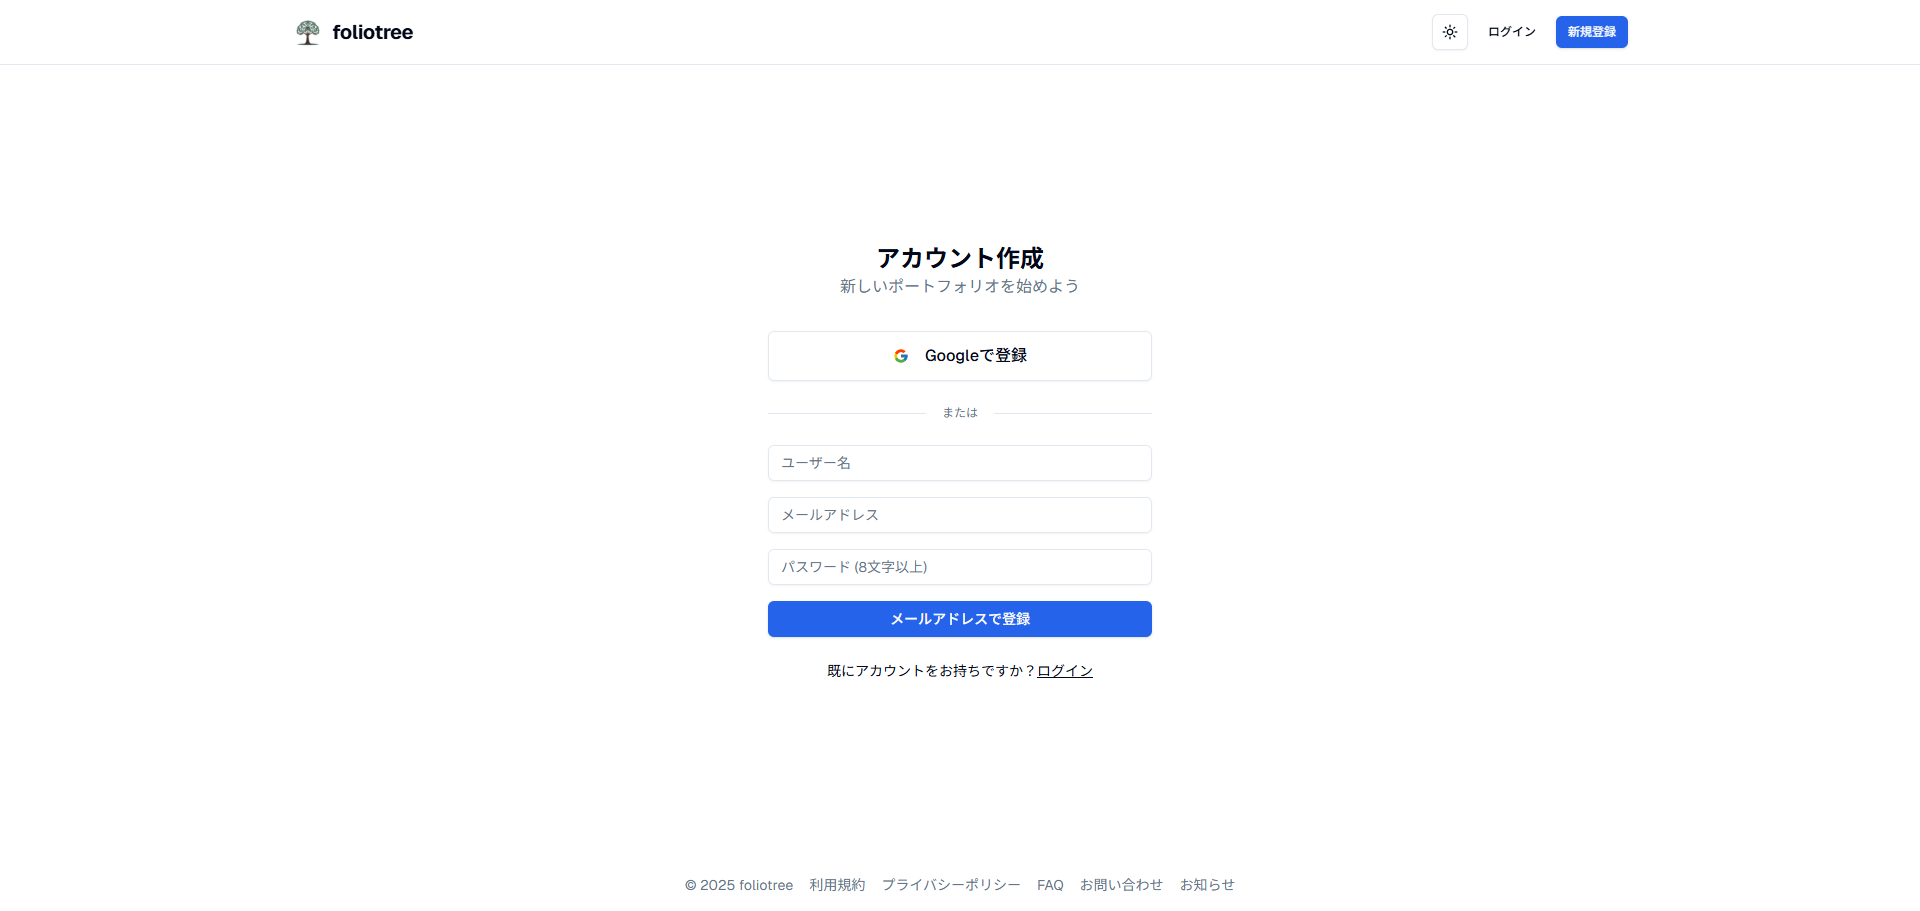The image size is (1920, 911).
Task: Open the お知らせ footer link
Action: click(1207, 885)
